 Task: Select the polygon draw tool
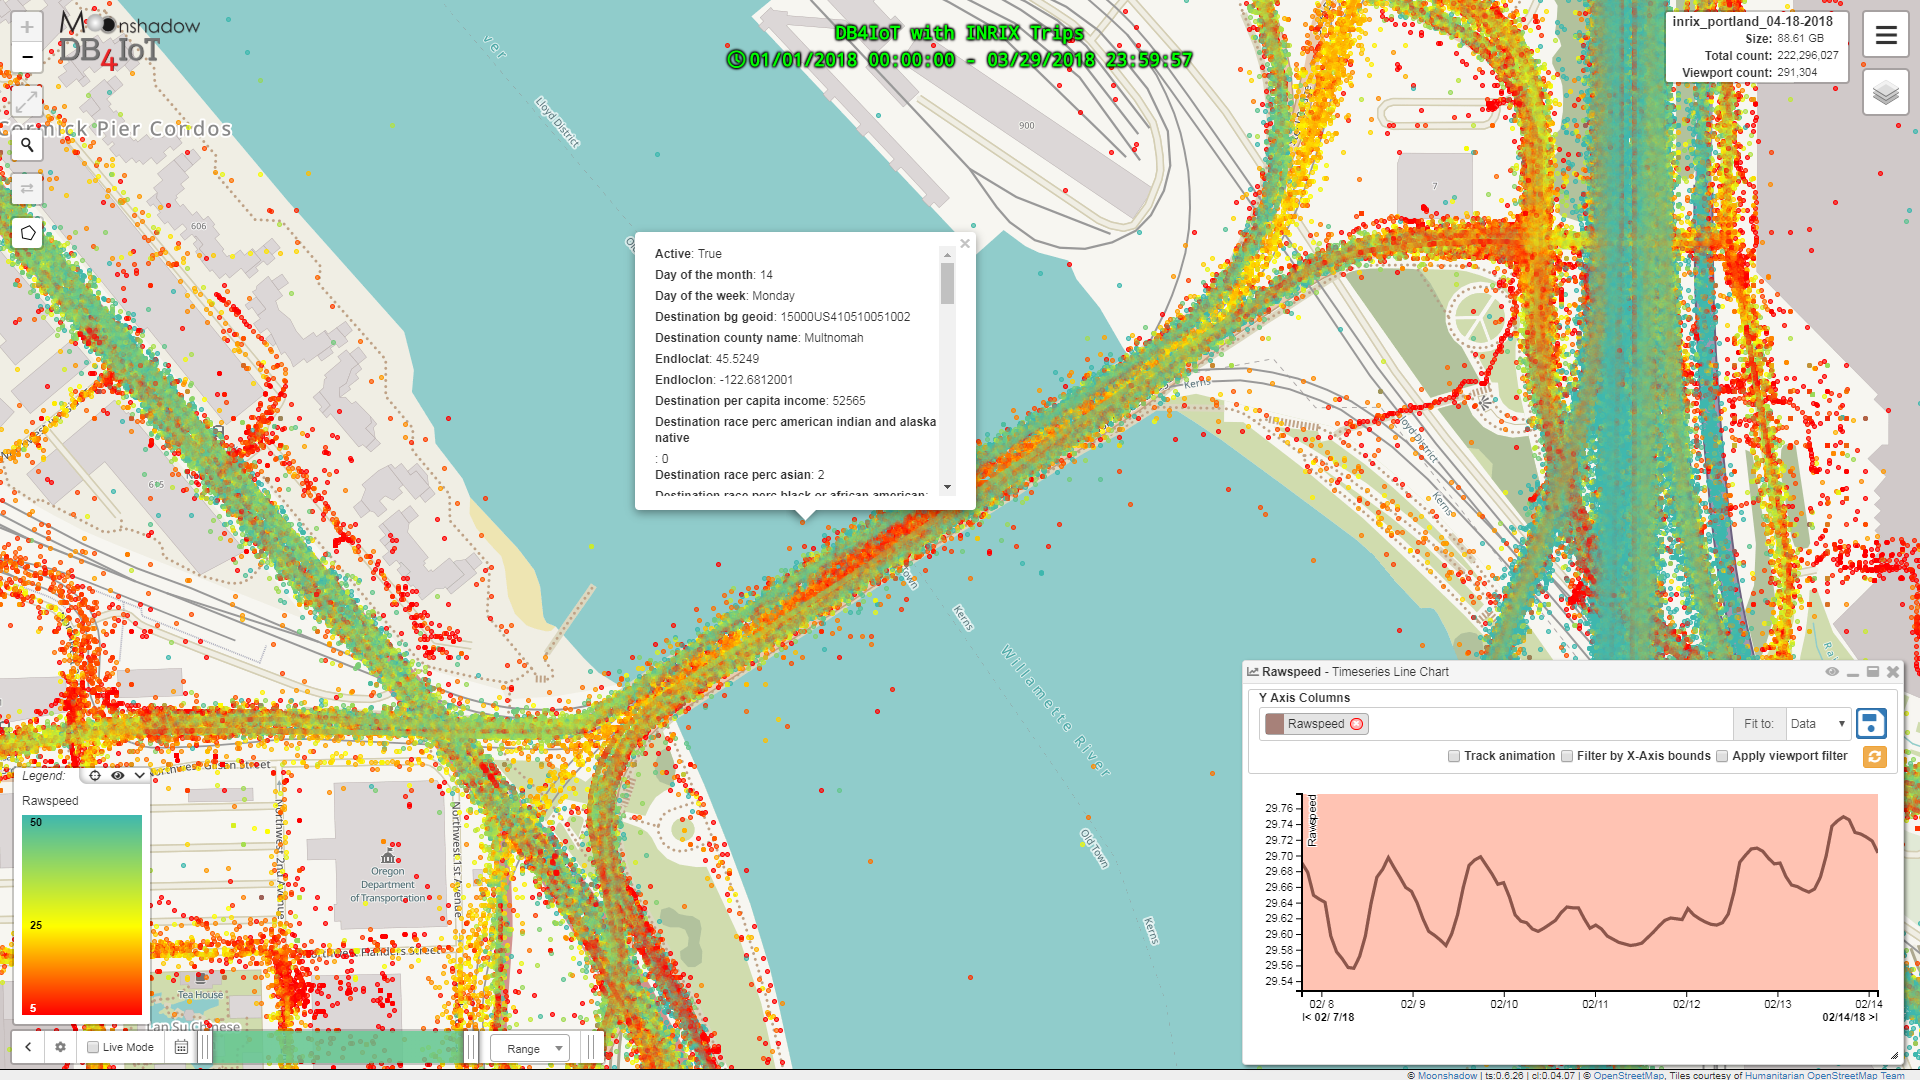point(27,233)
